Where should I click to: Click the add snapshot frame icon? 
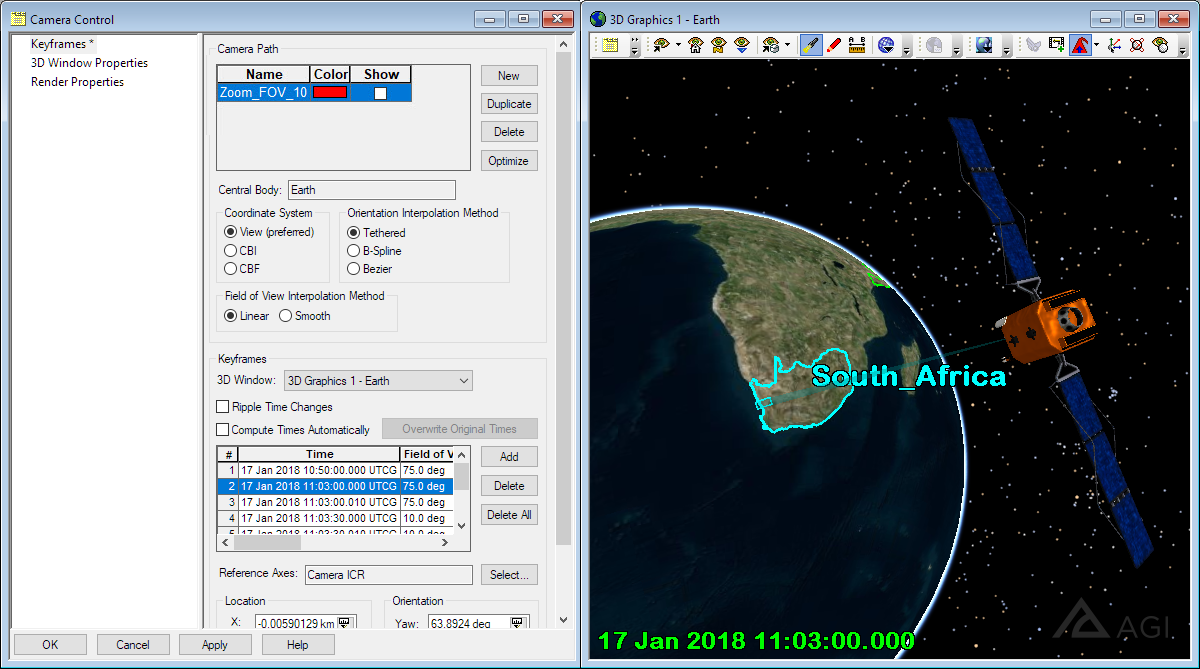click(x=1057, y=45)
